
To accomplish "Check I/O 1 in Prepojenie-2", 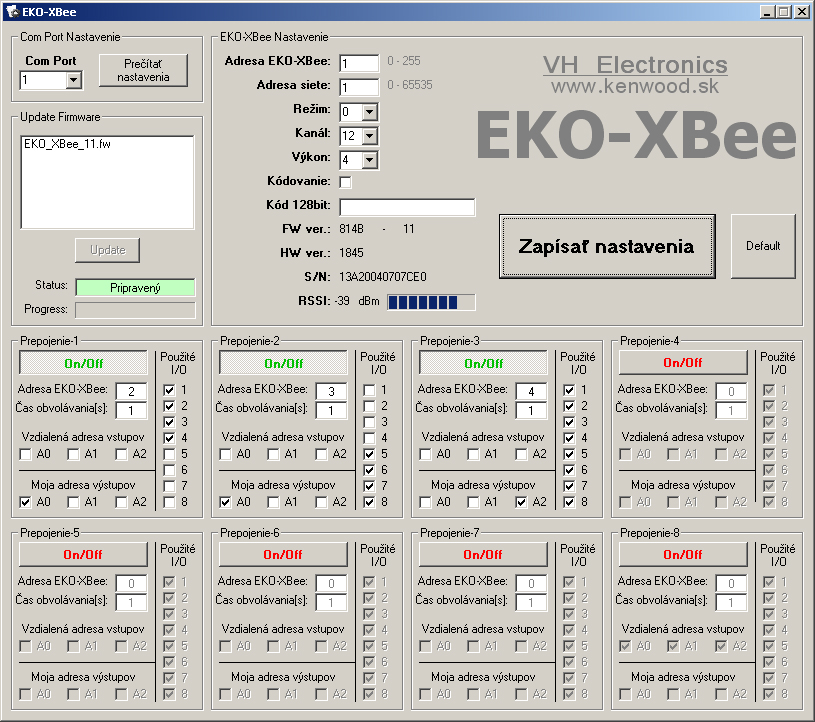I will [x=369, y=390].
